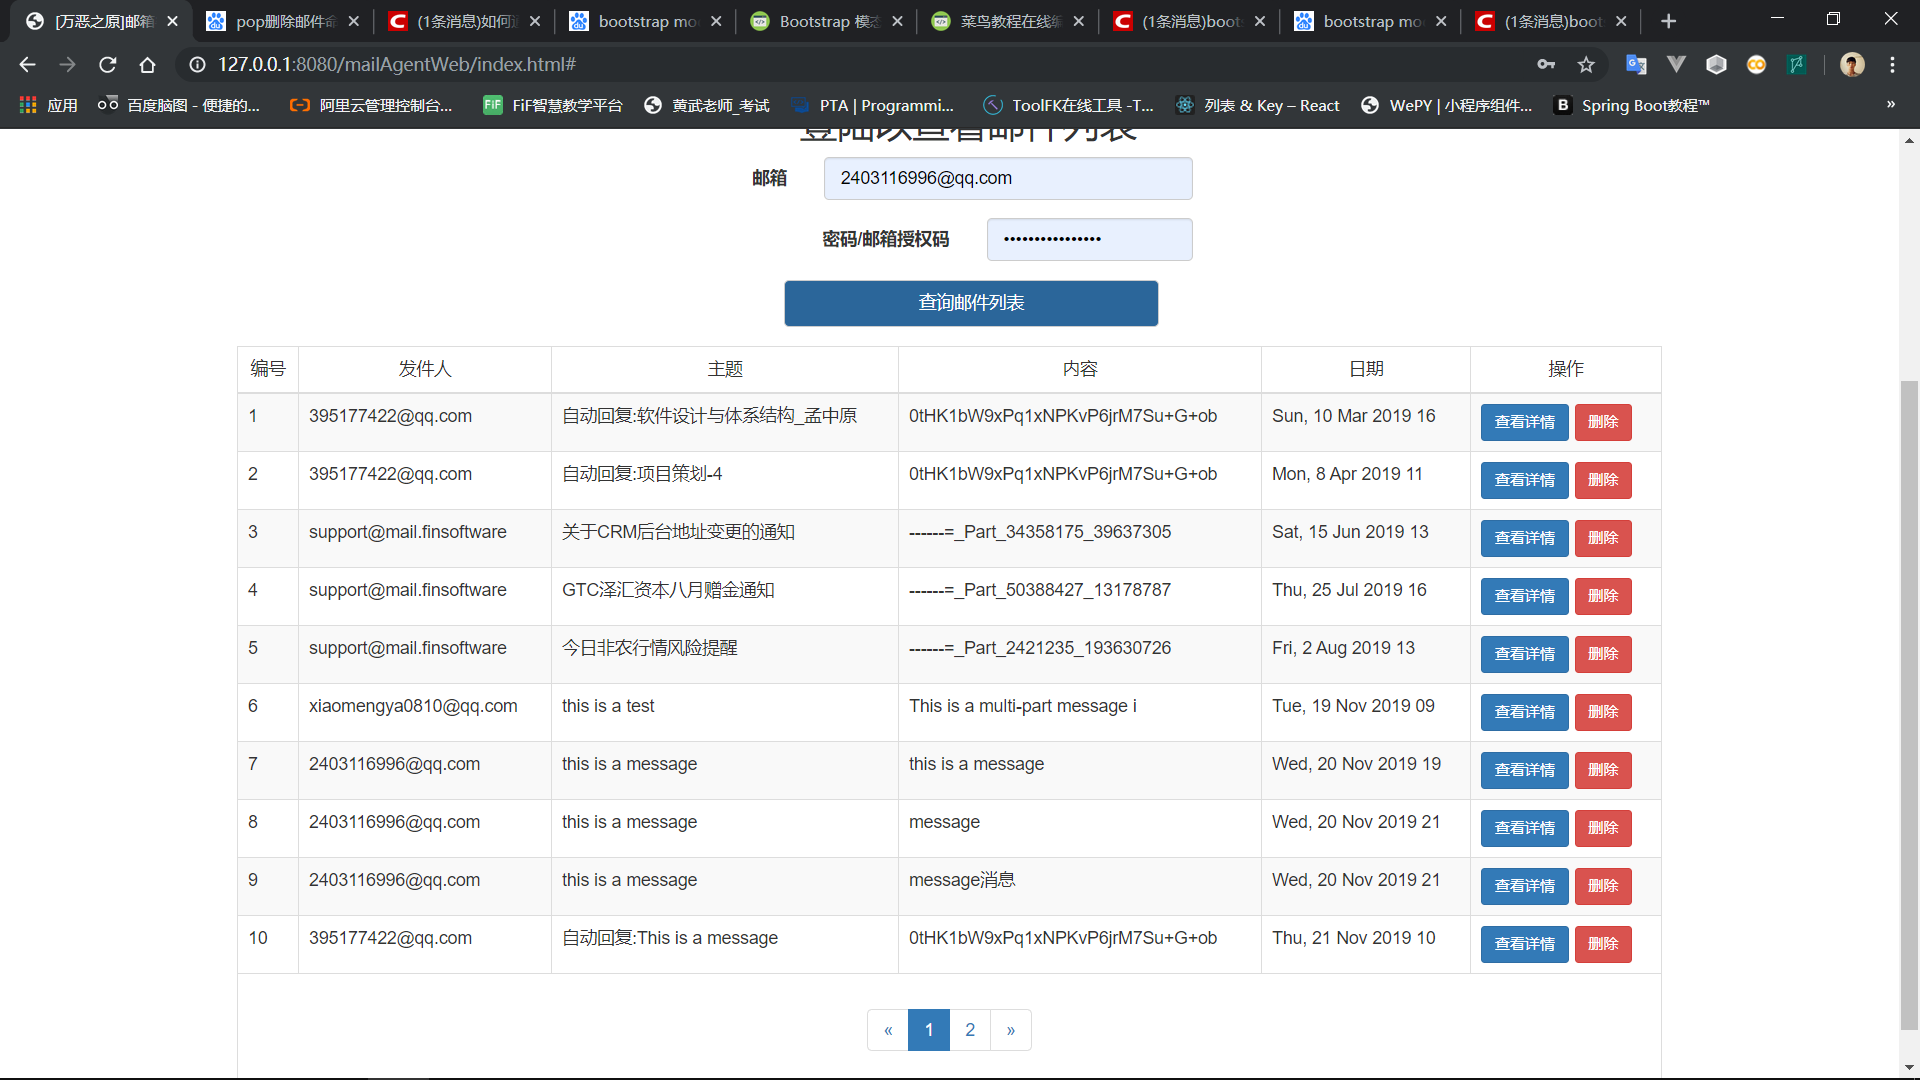Open page 2 in pagination
The width and height of the screenshot is (1920, 1080).
click(x=970, y=1030)
